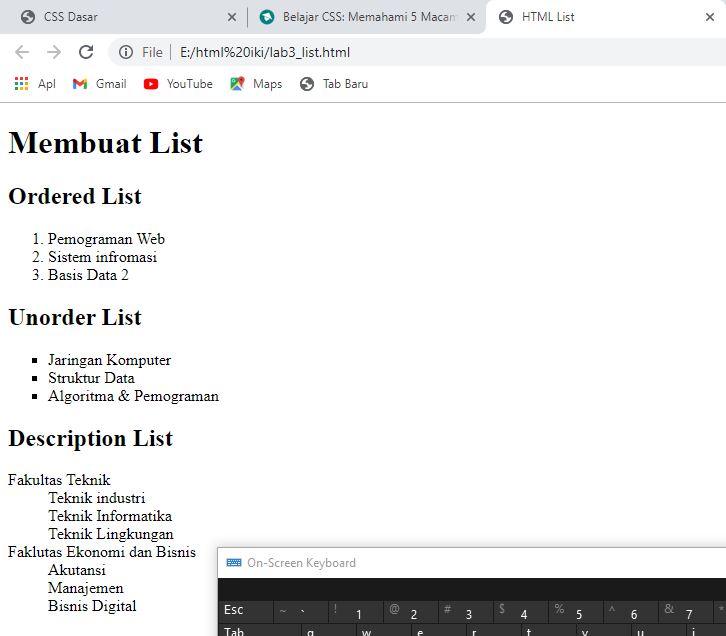The height and width of the screenshot is (636, 726).
Task: Click the Sistem infromasi list item
Action: [x=102, y=257]
